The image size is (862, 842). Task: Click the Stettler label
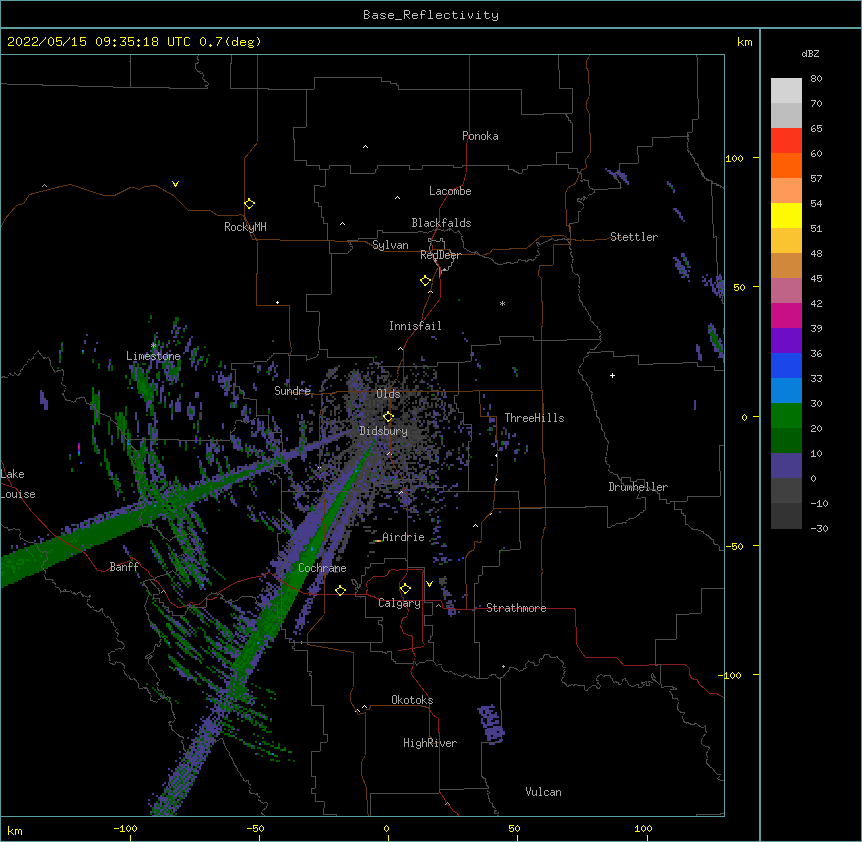(x=634, y=237)
